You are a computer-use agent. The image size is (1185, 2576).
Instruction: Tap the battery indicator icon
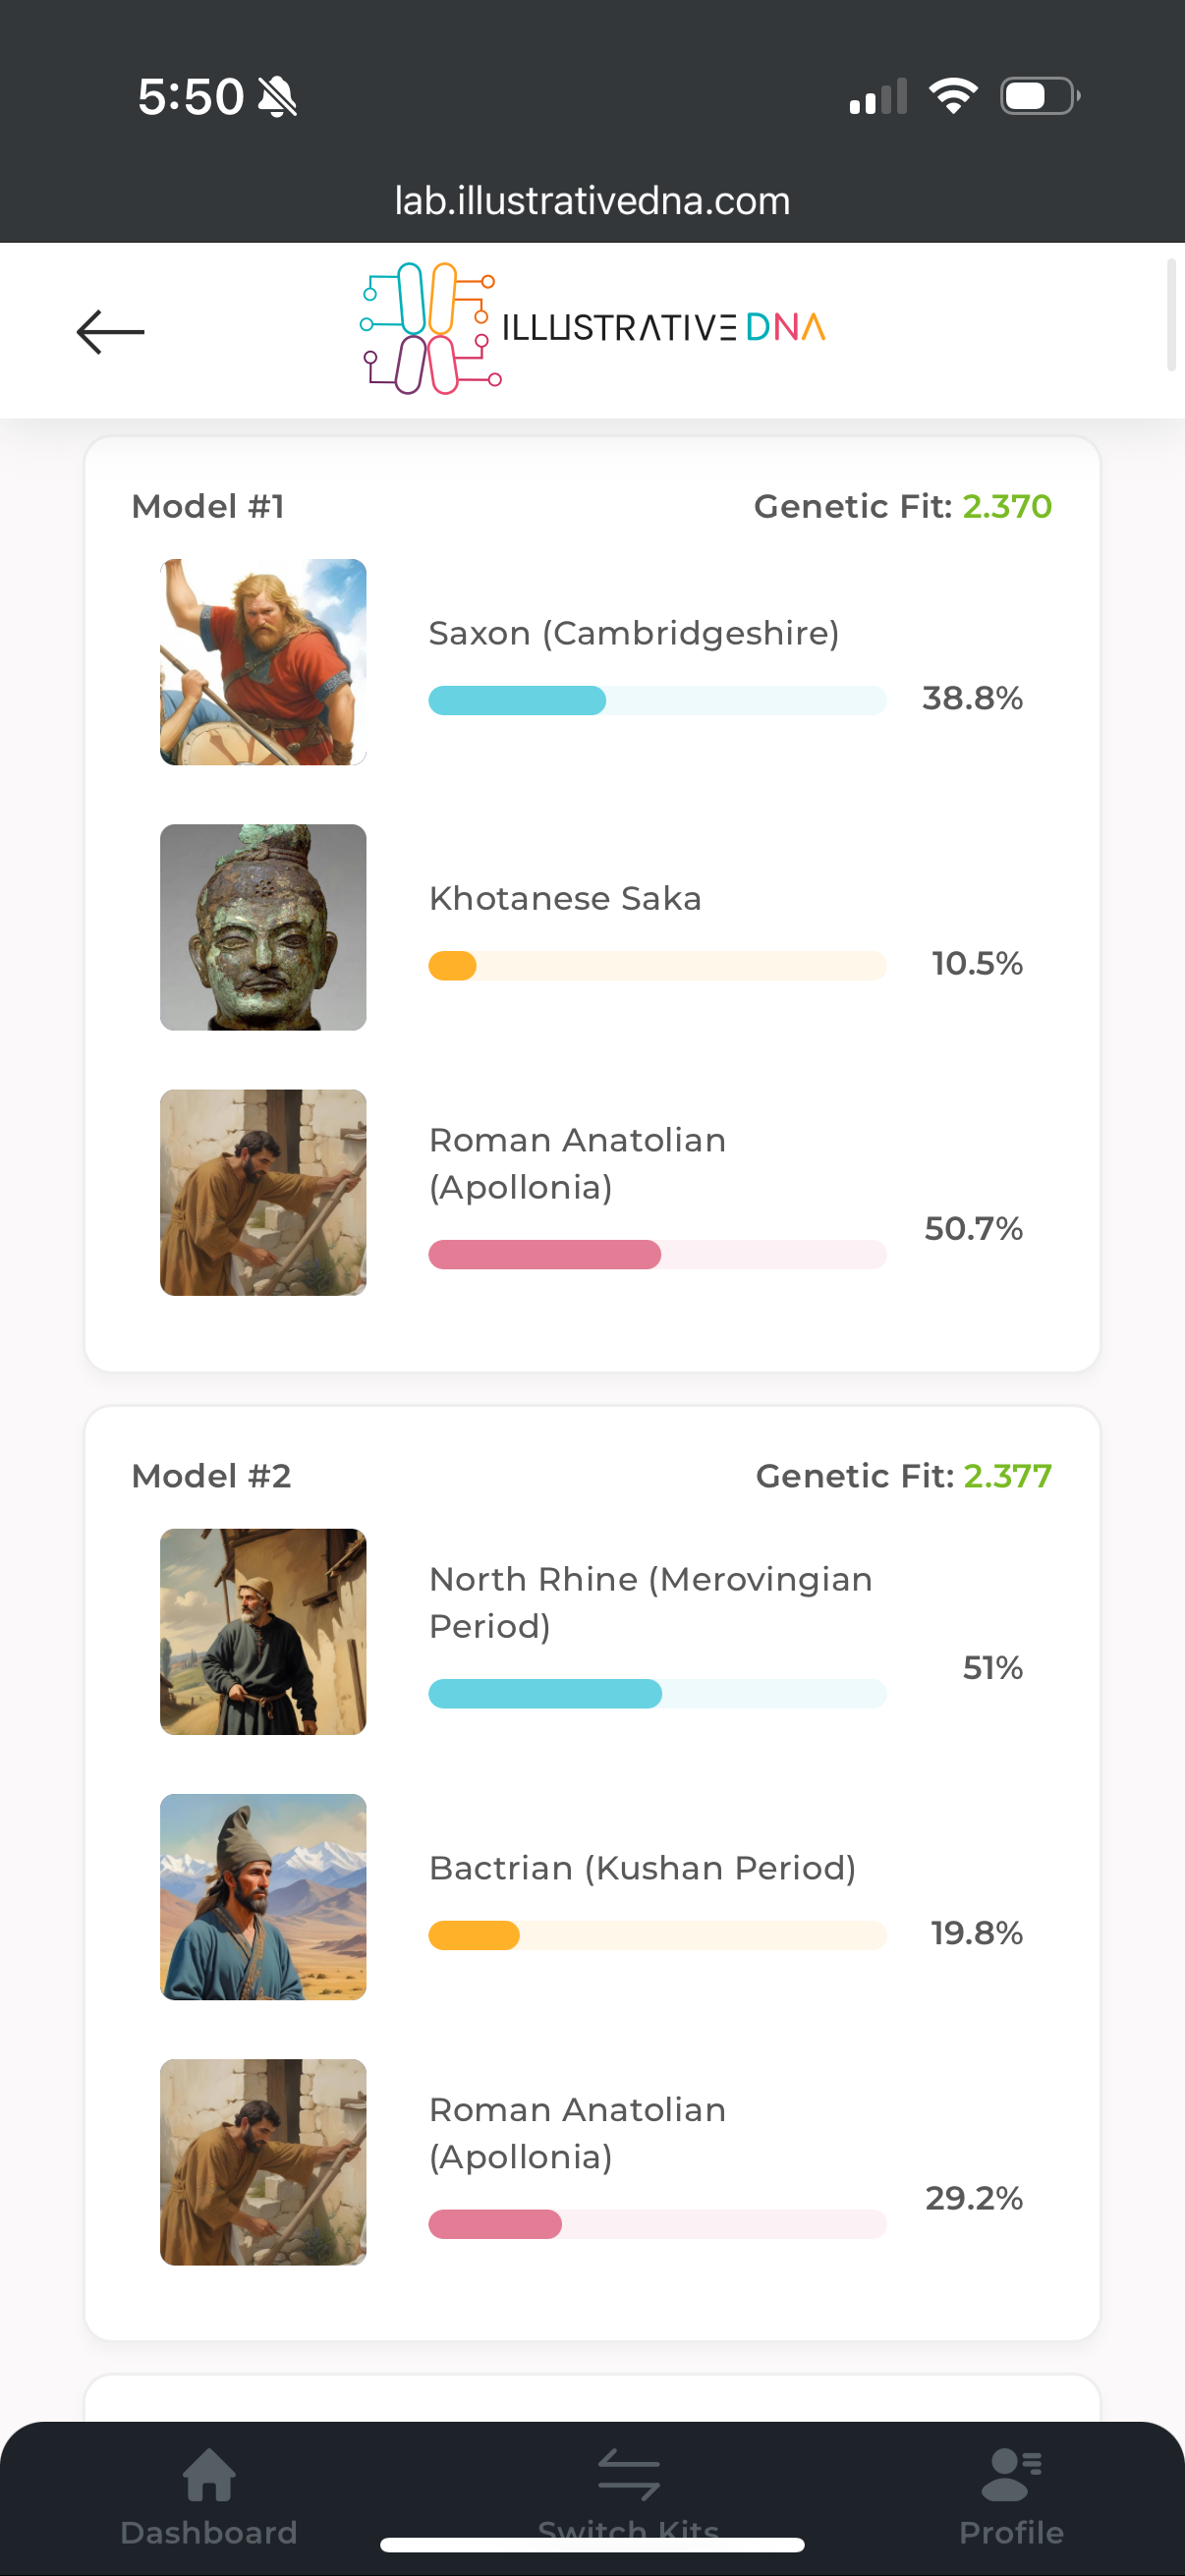coord(1040,96)
